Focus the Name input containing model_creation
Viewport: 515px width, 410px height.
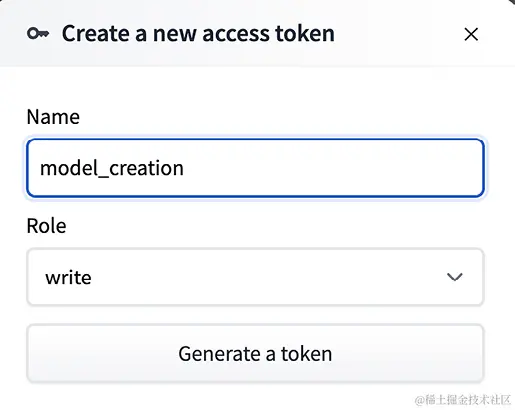point(255,168)
